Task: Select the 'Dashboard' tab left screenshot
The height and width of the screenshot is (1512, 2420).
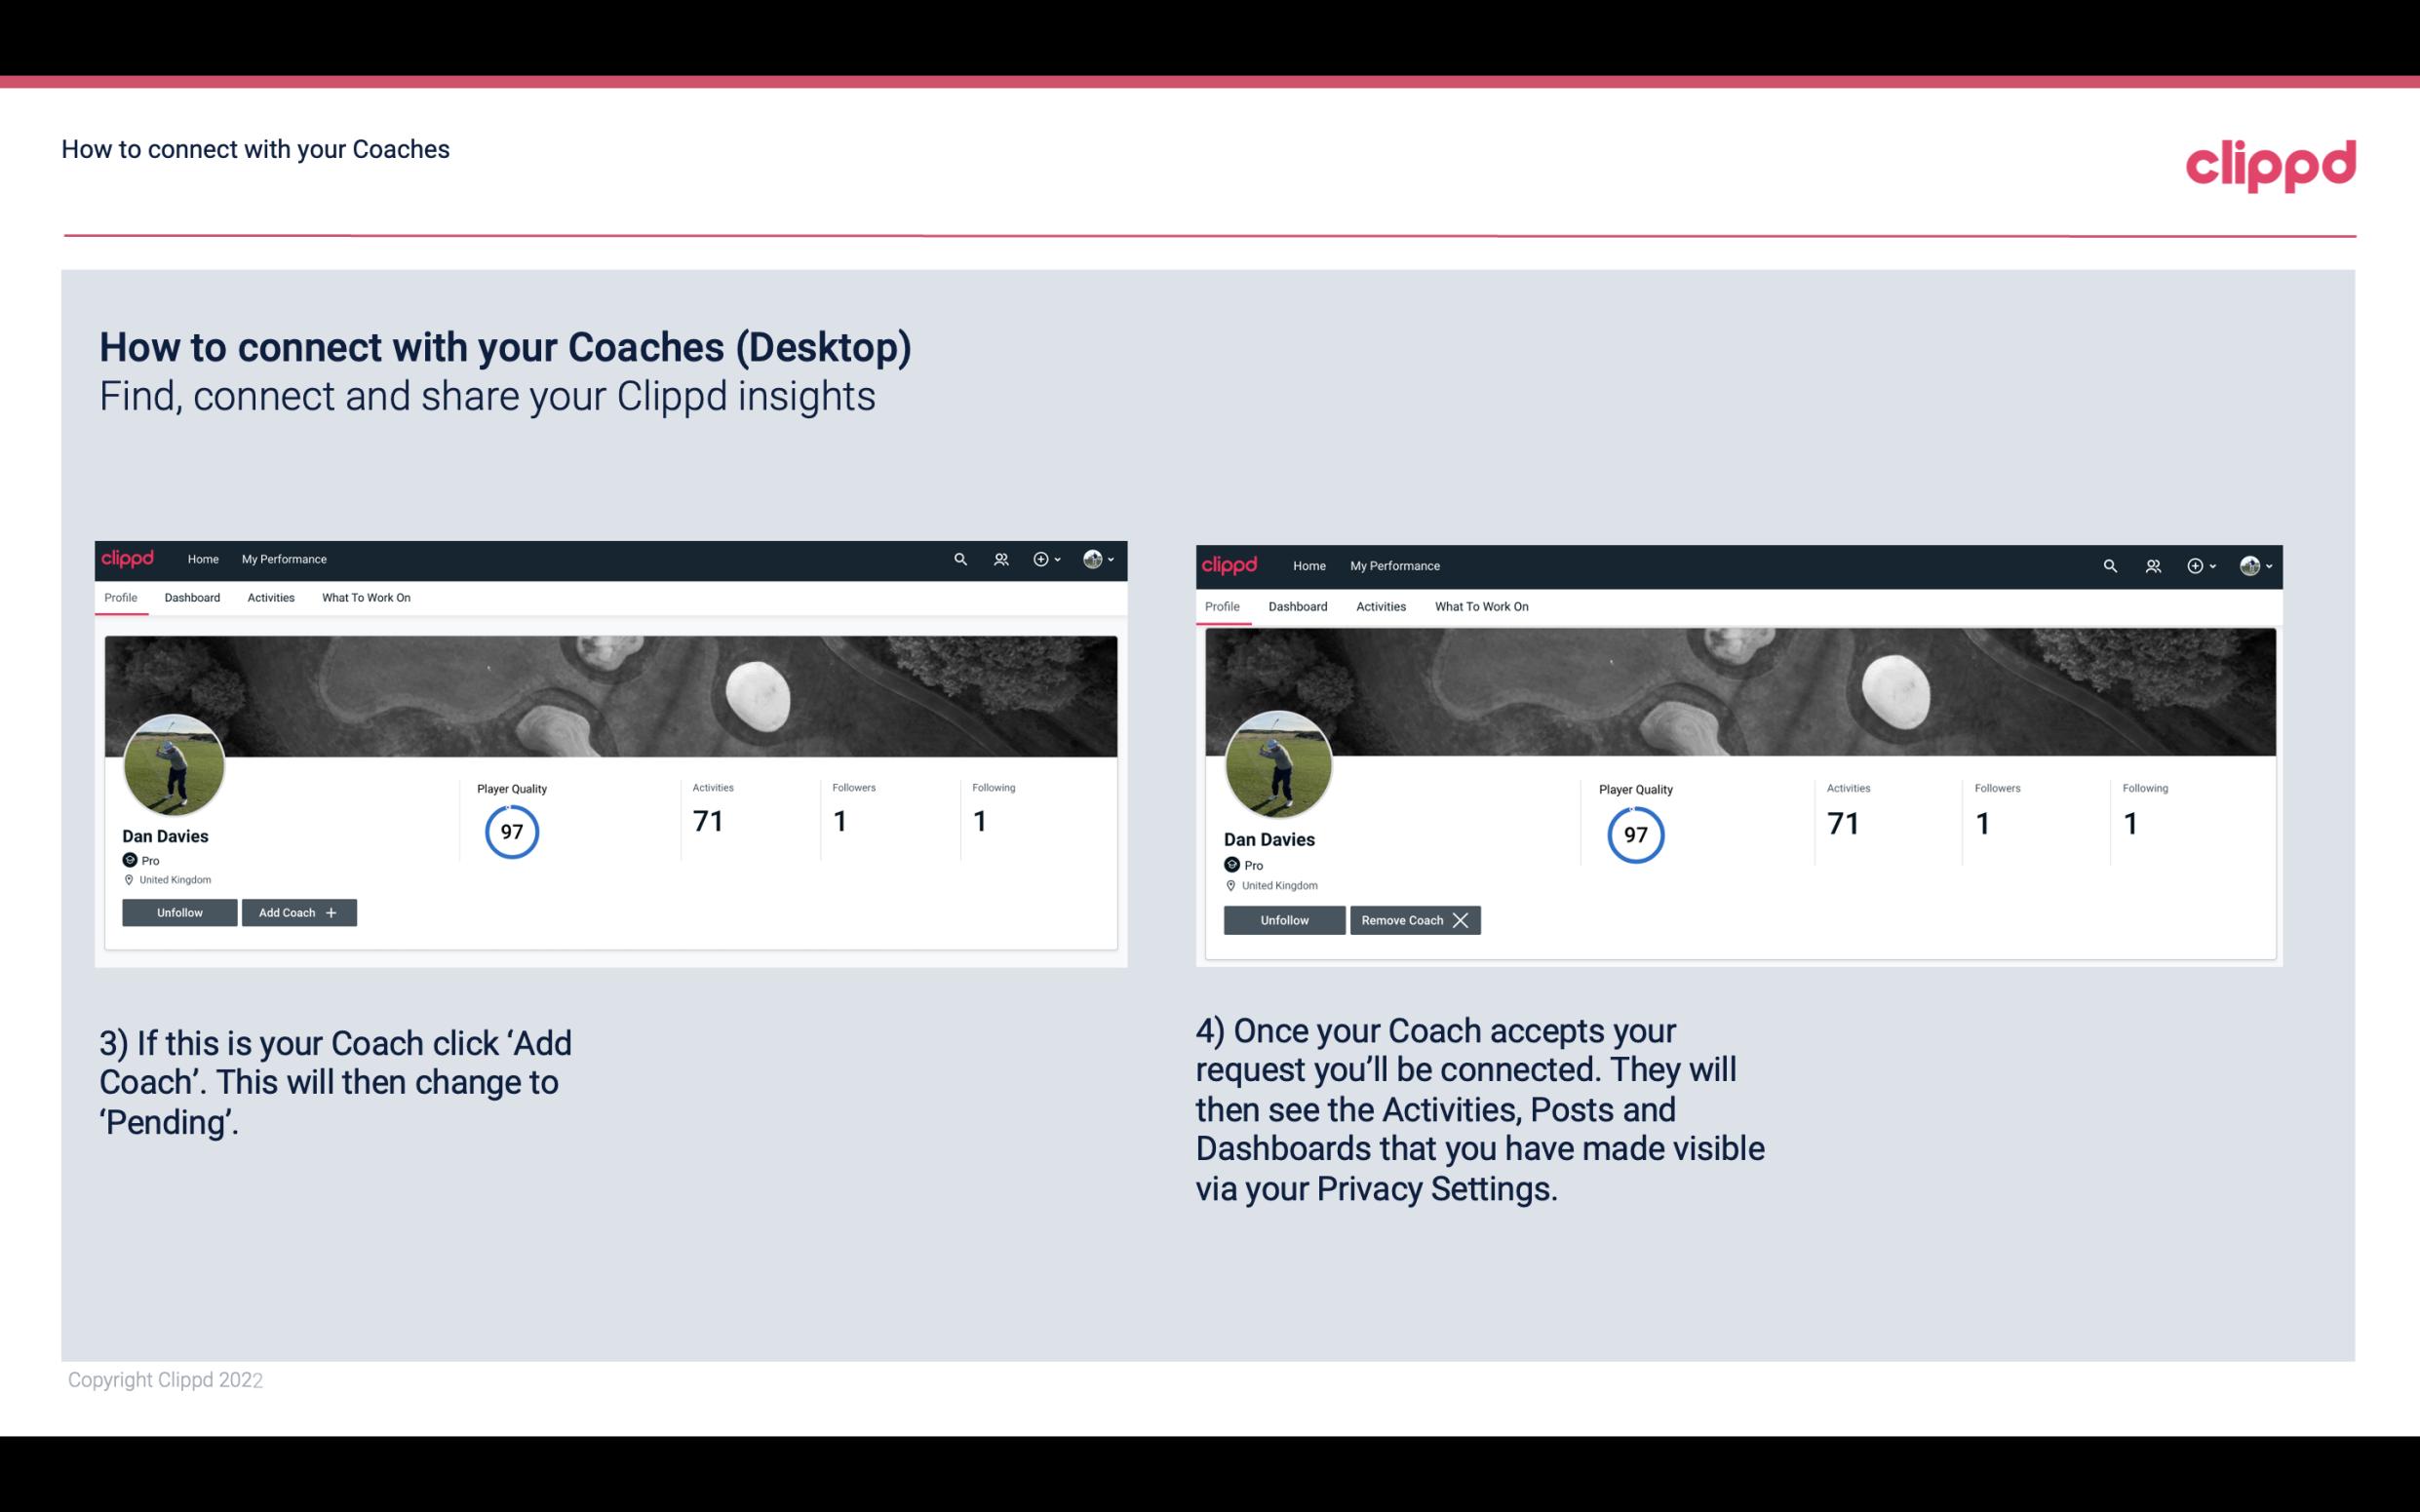Action: click(190, 598)
